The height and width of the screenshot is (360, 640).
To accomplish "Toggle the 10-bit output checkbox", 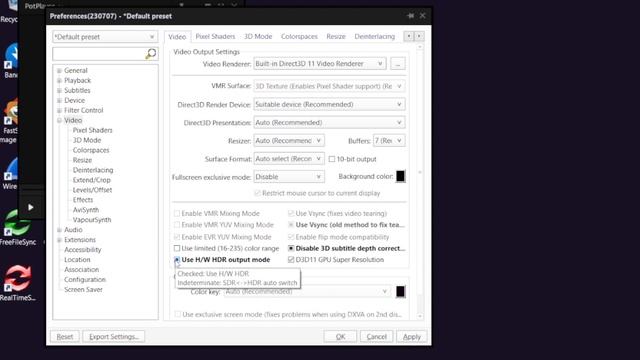I will [332, 159].
